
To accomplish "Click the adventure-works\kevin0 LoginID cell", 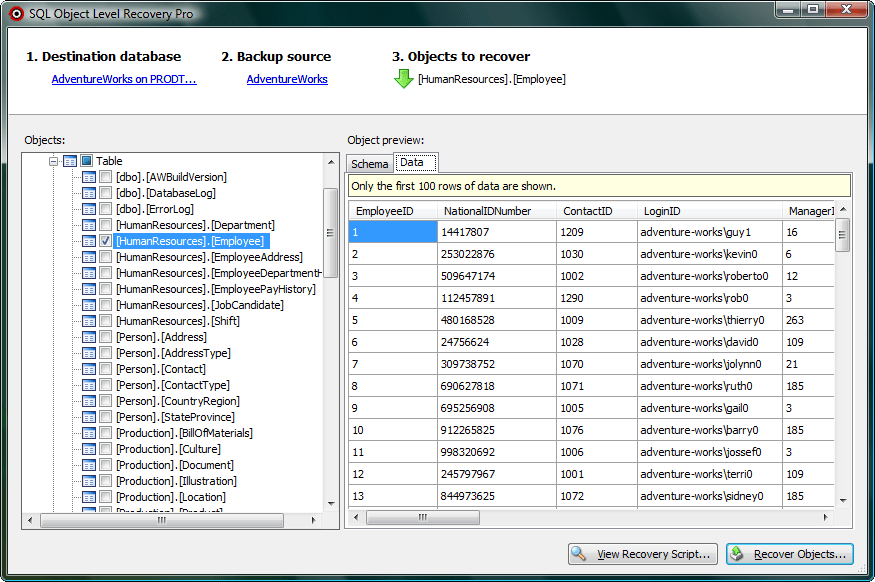I will (x=709, y=254).
